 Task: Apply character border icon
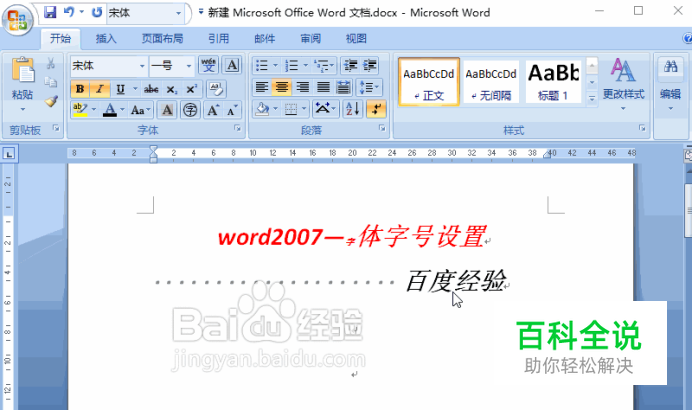(x=232, y=65)
